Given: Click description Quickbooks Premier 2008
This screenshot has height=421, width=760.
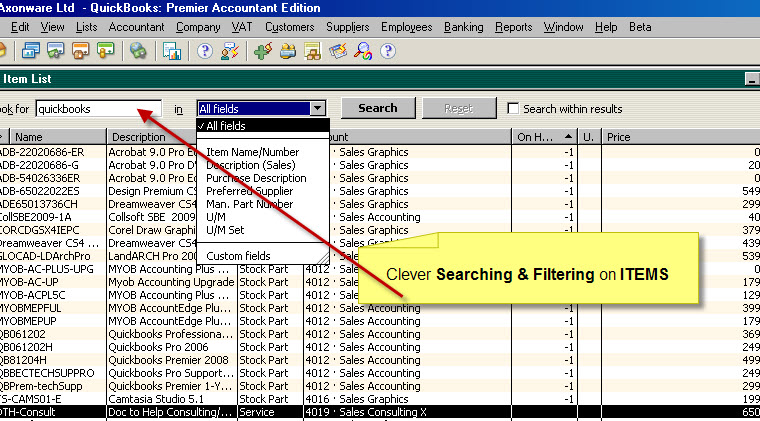Looking at the screenshot, I should pos(168,360).
